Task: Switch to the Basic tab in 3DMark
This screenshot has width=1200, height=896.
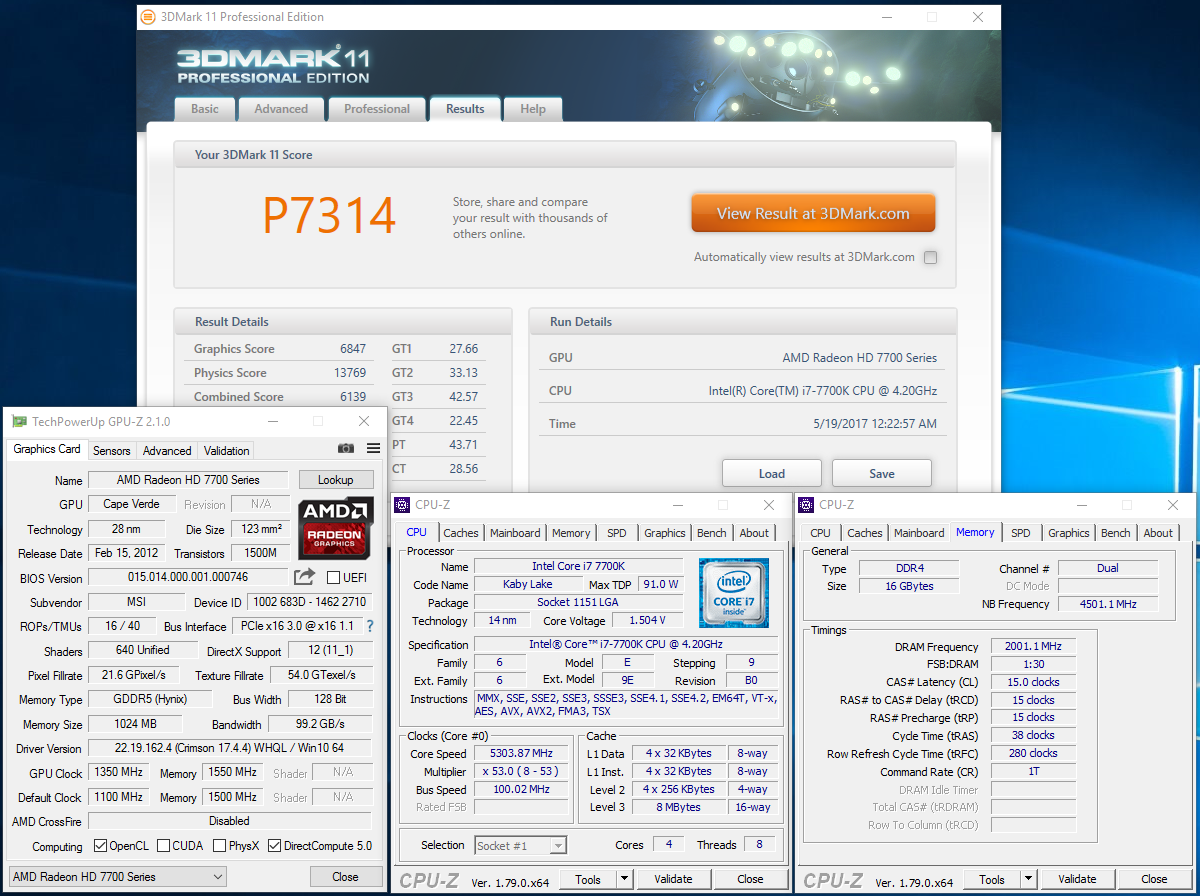Action: point(205,109)
